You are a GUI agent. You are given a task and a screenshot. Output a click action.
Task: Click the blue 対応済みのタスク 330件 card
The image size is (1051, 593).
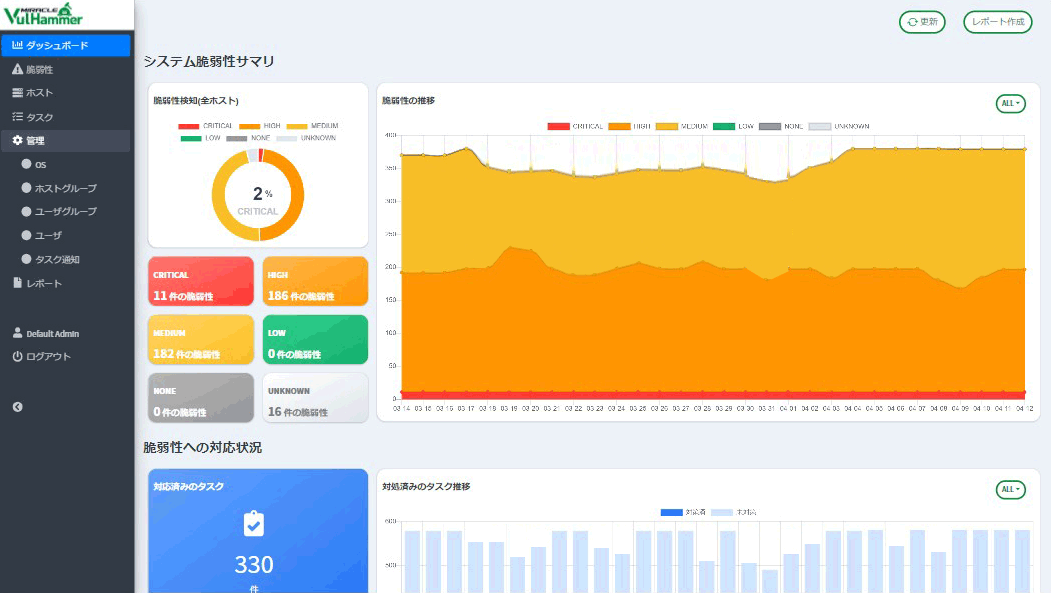(254, 531)
